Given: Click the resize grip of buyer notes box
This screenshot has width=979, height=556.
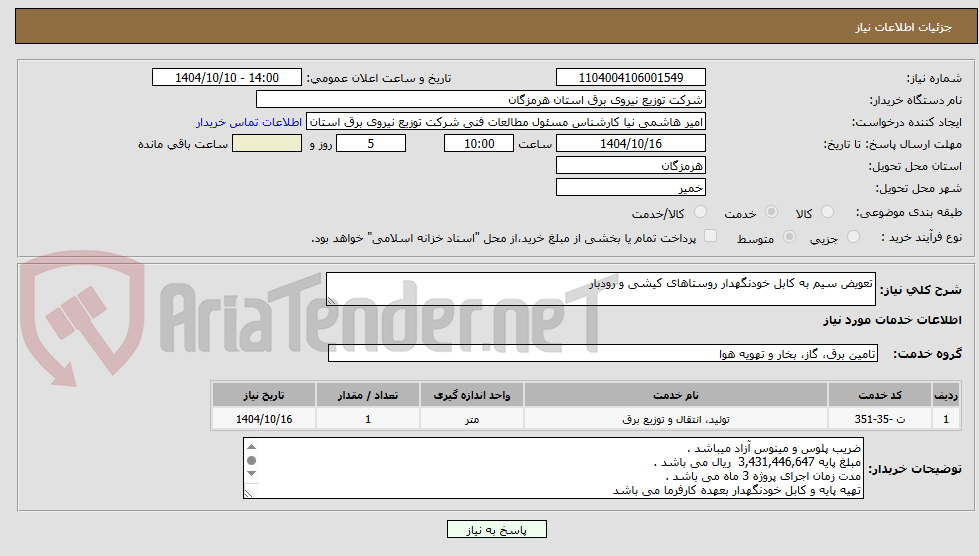Looking at the screenshot, I should point(248,494).
